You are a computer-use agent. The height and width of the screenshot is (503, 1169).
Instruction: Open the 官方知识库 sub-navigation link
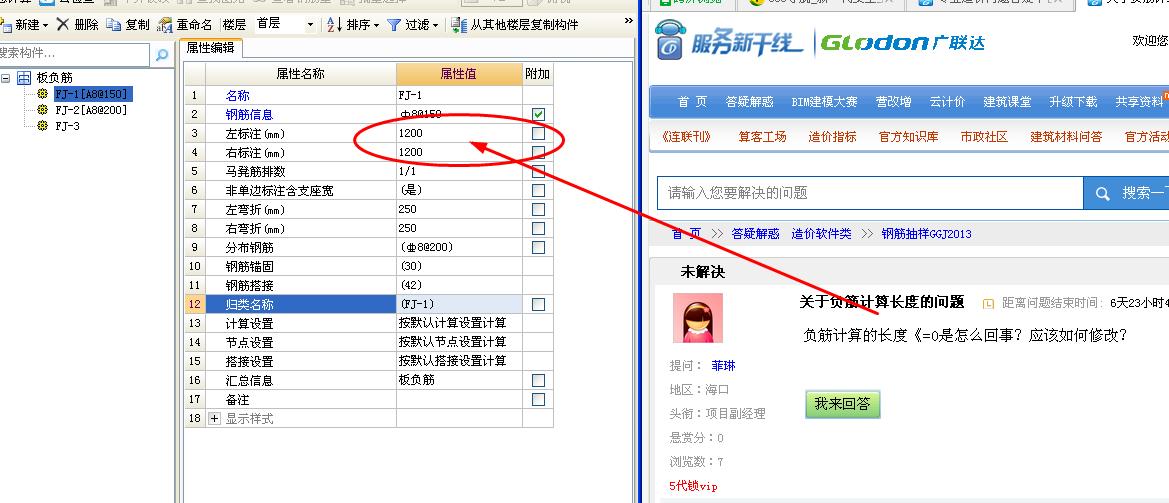[908, 137]
